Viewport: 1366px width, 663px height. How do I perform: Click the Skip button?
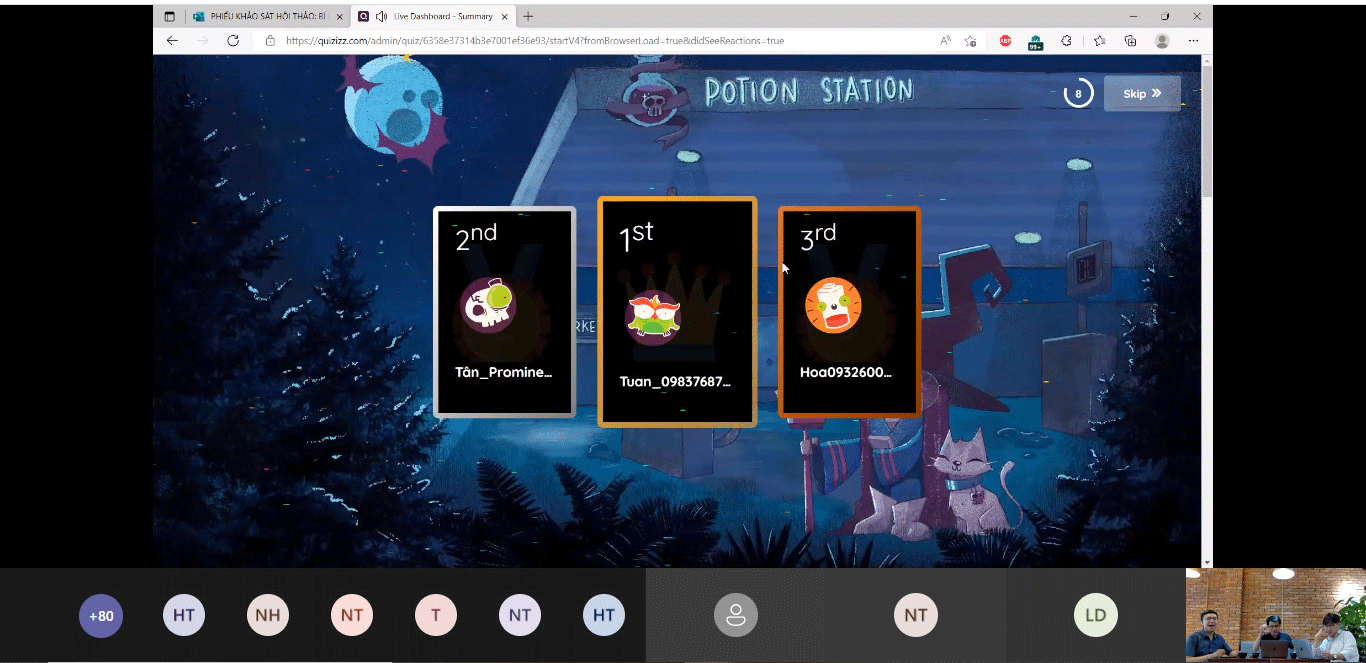pyautogui.click(x=1142, y=94)
